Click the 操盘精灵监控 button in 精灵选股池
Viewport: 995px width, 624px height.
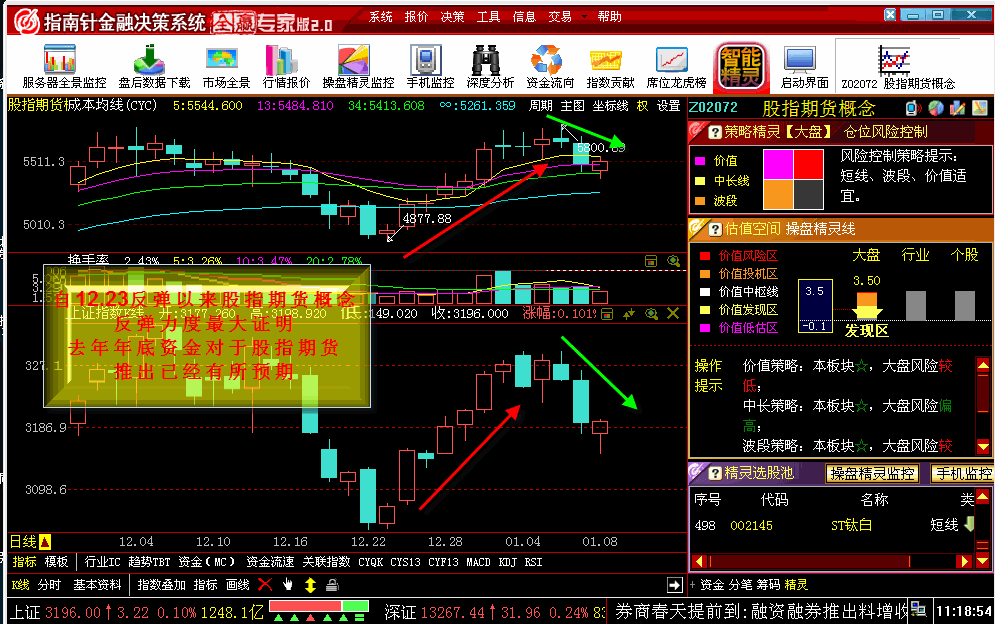click(x=872, y=474)
